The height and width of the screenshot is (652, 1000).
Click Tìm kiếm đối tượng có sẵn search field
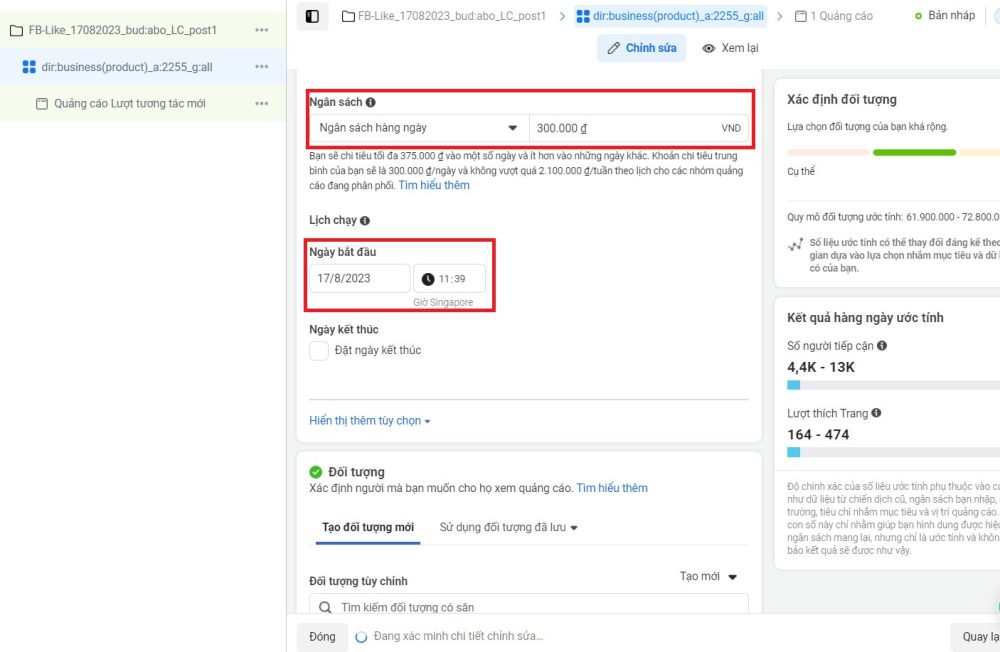coord(529,606)
